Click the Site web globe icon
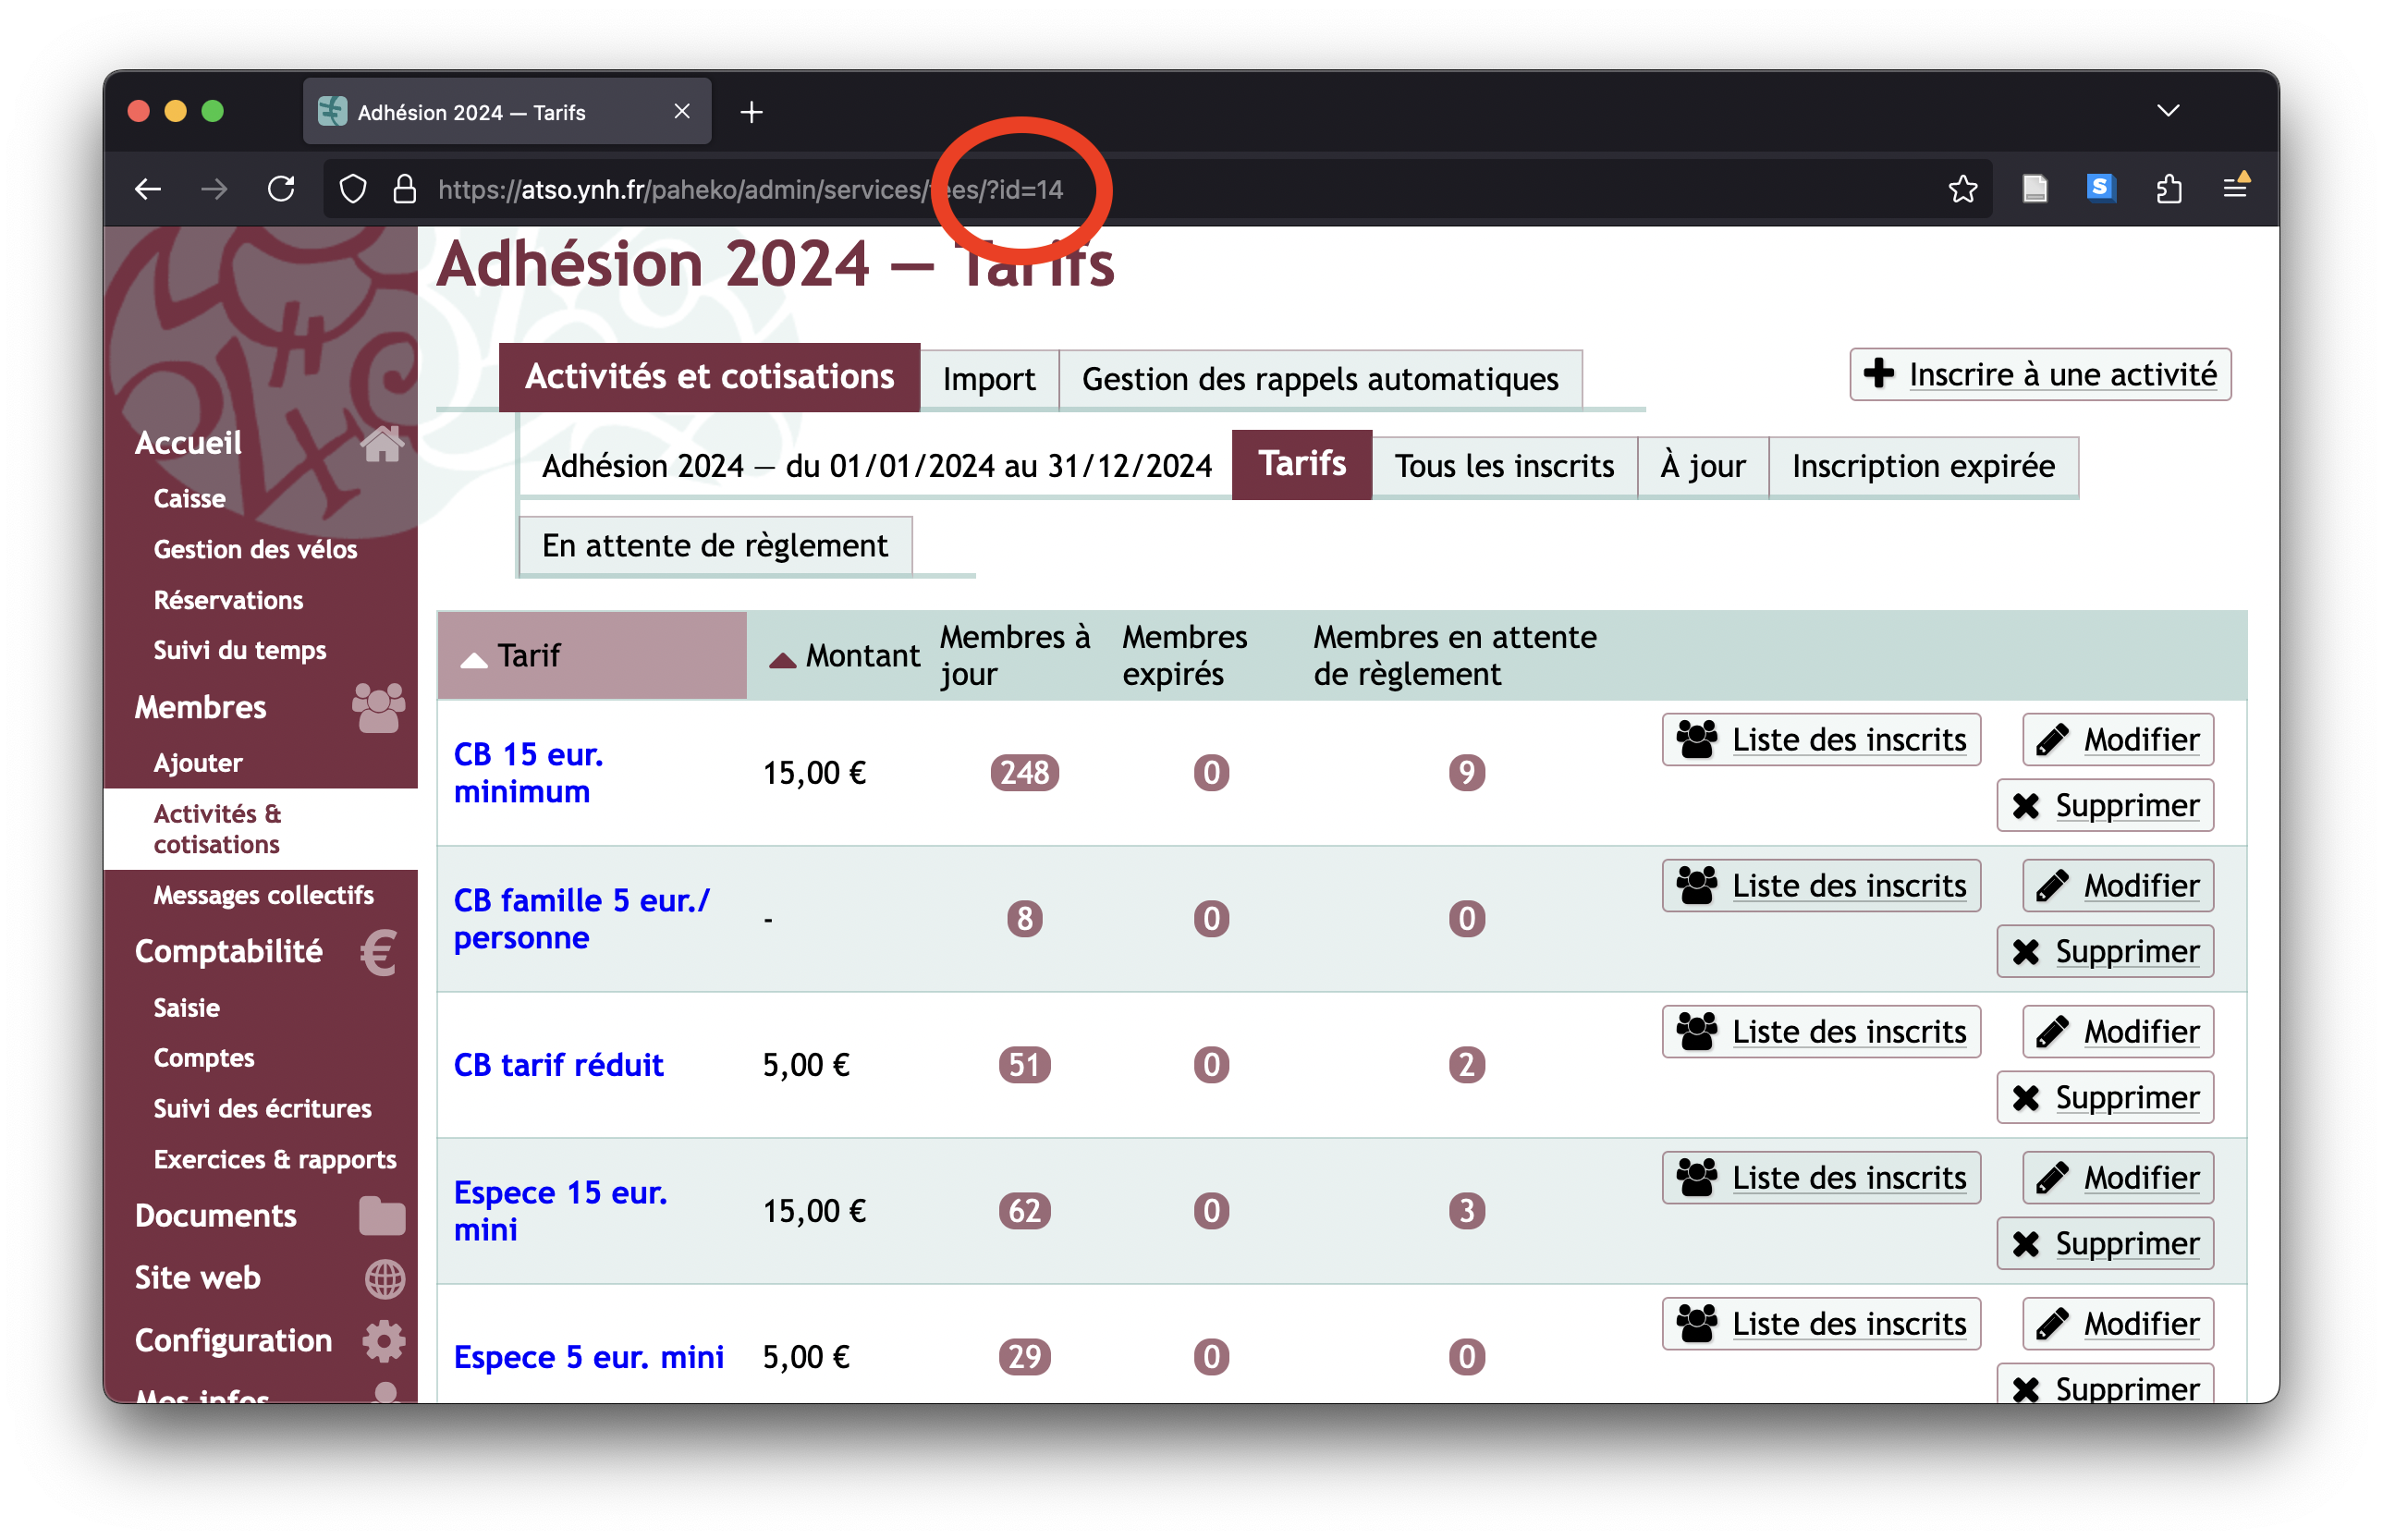This screenshot has height=1540, width=2383. pos(384,1278)
